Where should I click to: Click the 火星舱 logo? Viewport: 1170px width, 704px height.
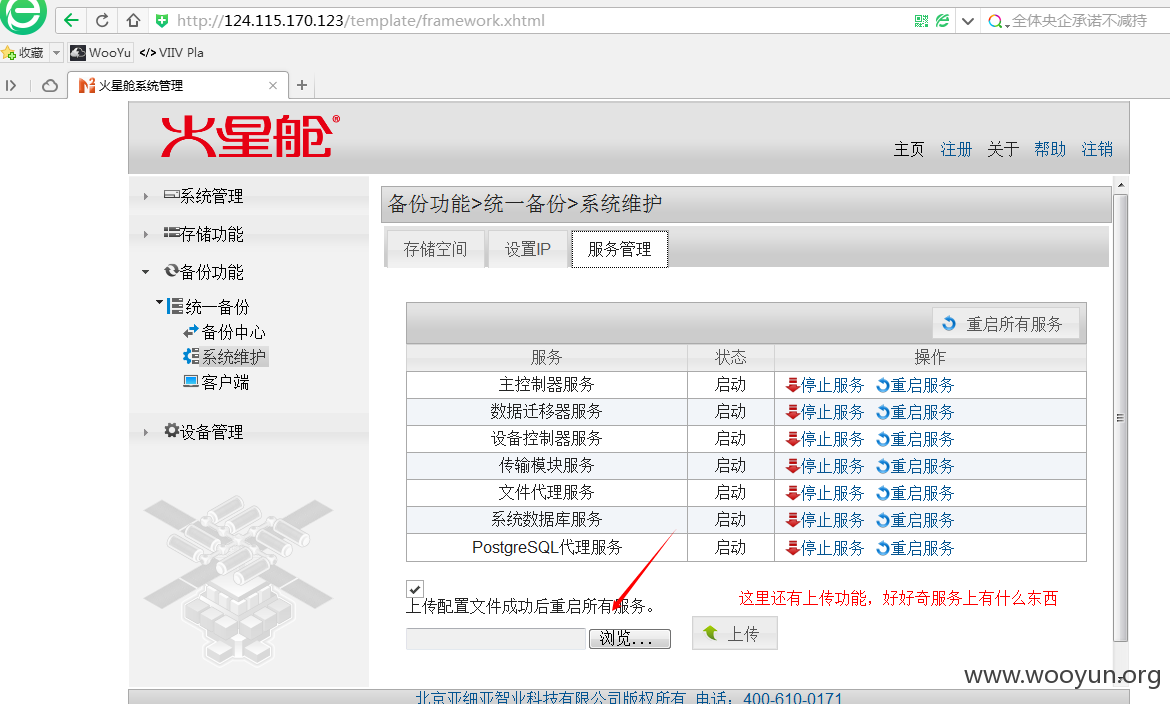(250, 136)
